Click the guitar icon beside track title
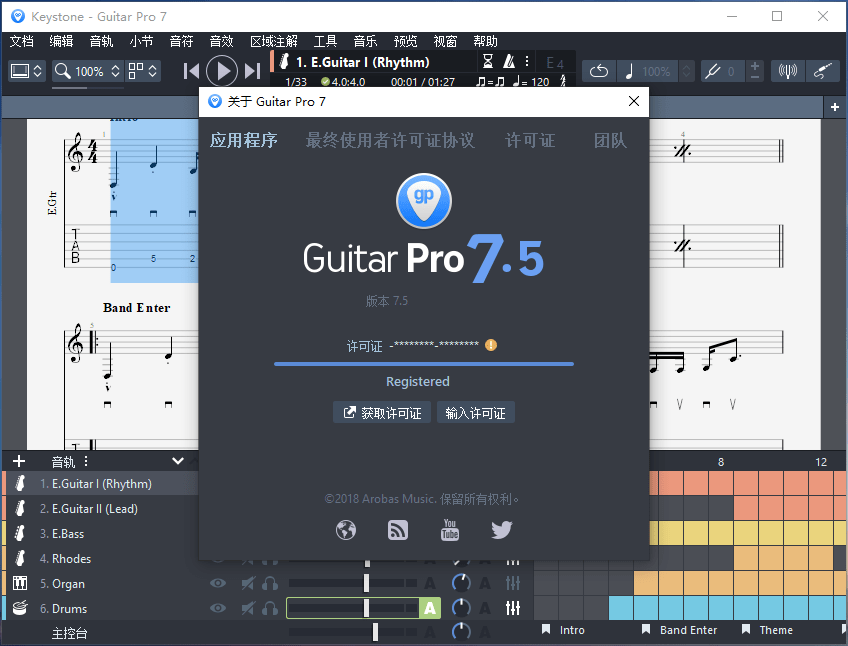Viewport: 848px width, 646px height. click(284, 62)
